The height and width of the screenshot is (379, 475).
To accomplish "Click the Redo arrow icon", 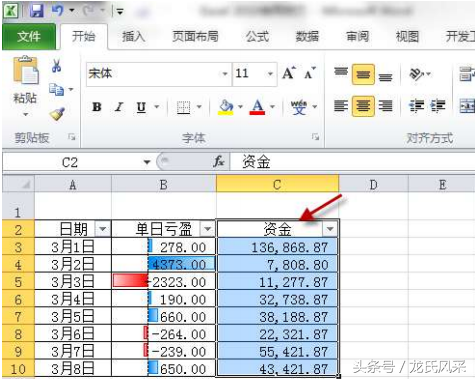I will tap(89, 11).
